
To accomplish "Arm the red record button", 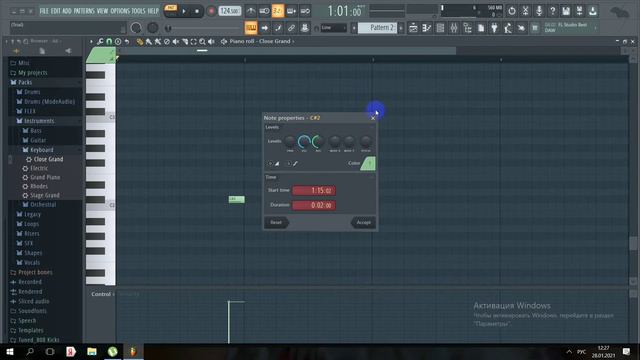I will [211, 11].
